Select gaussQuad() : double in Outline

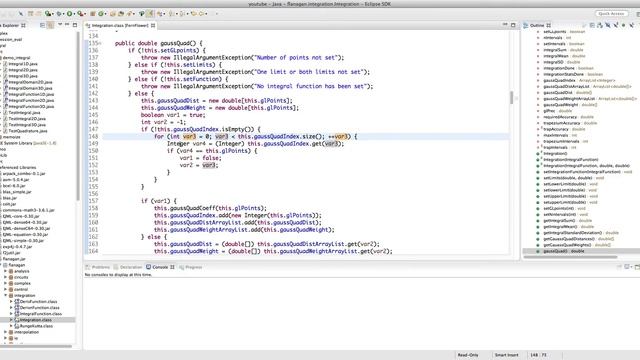click(x=564, y=251)
